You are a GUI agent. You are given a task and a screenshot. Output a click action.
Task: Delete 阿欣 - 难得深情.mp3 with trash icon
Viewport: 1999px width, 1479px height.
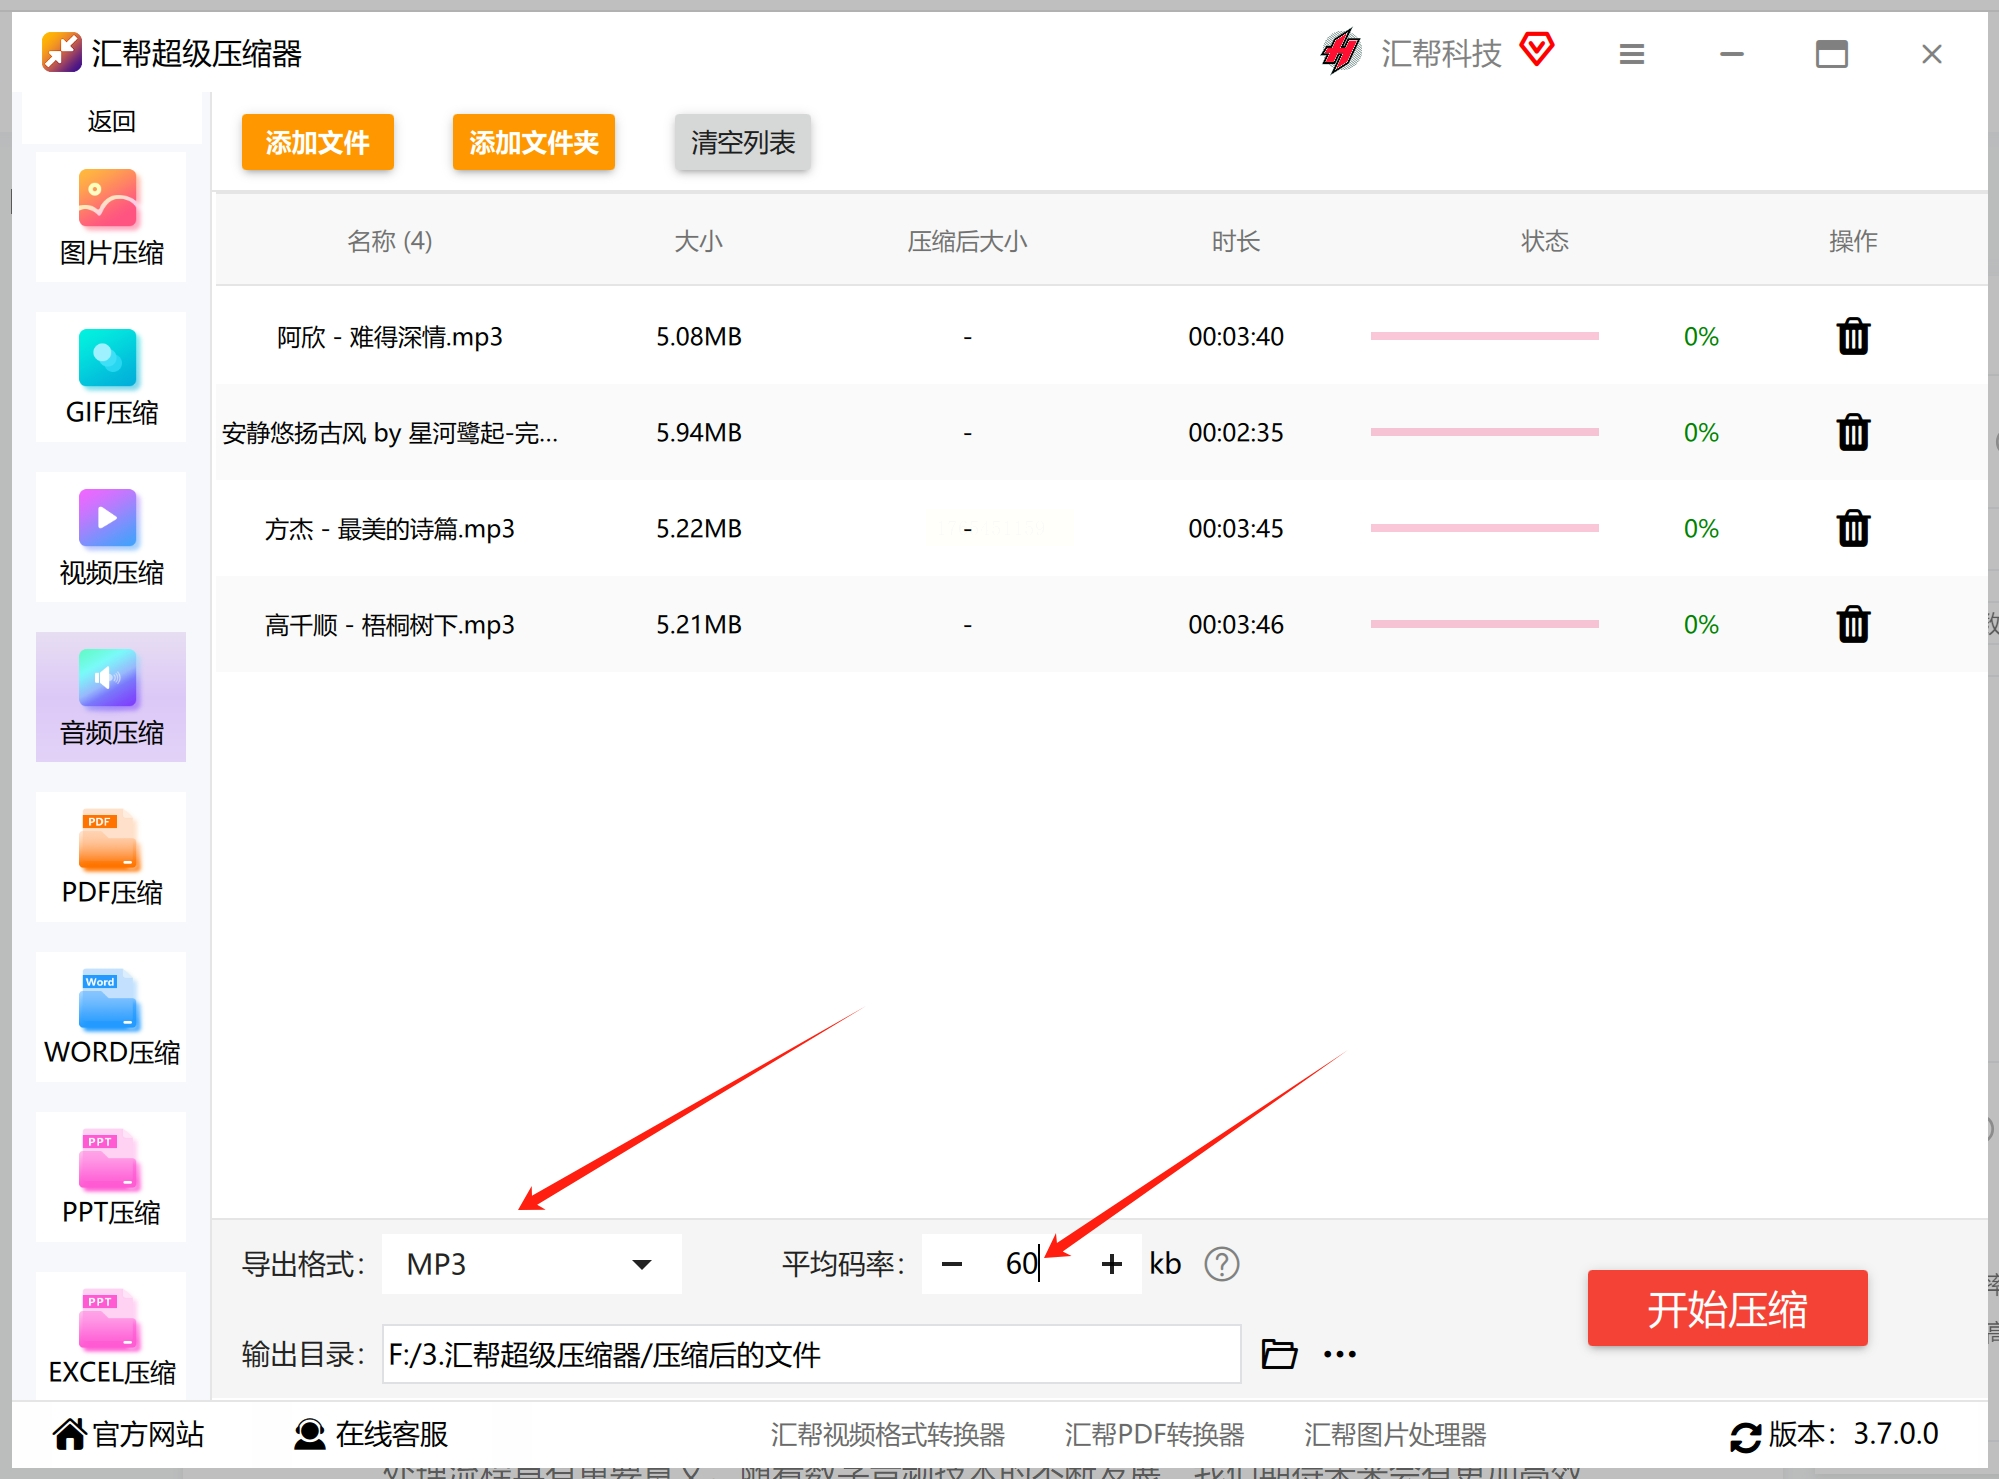click(1852, 337)
